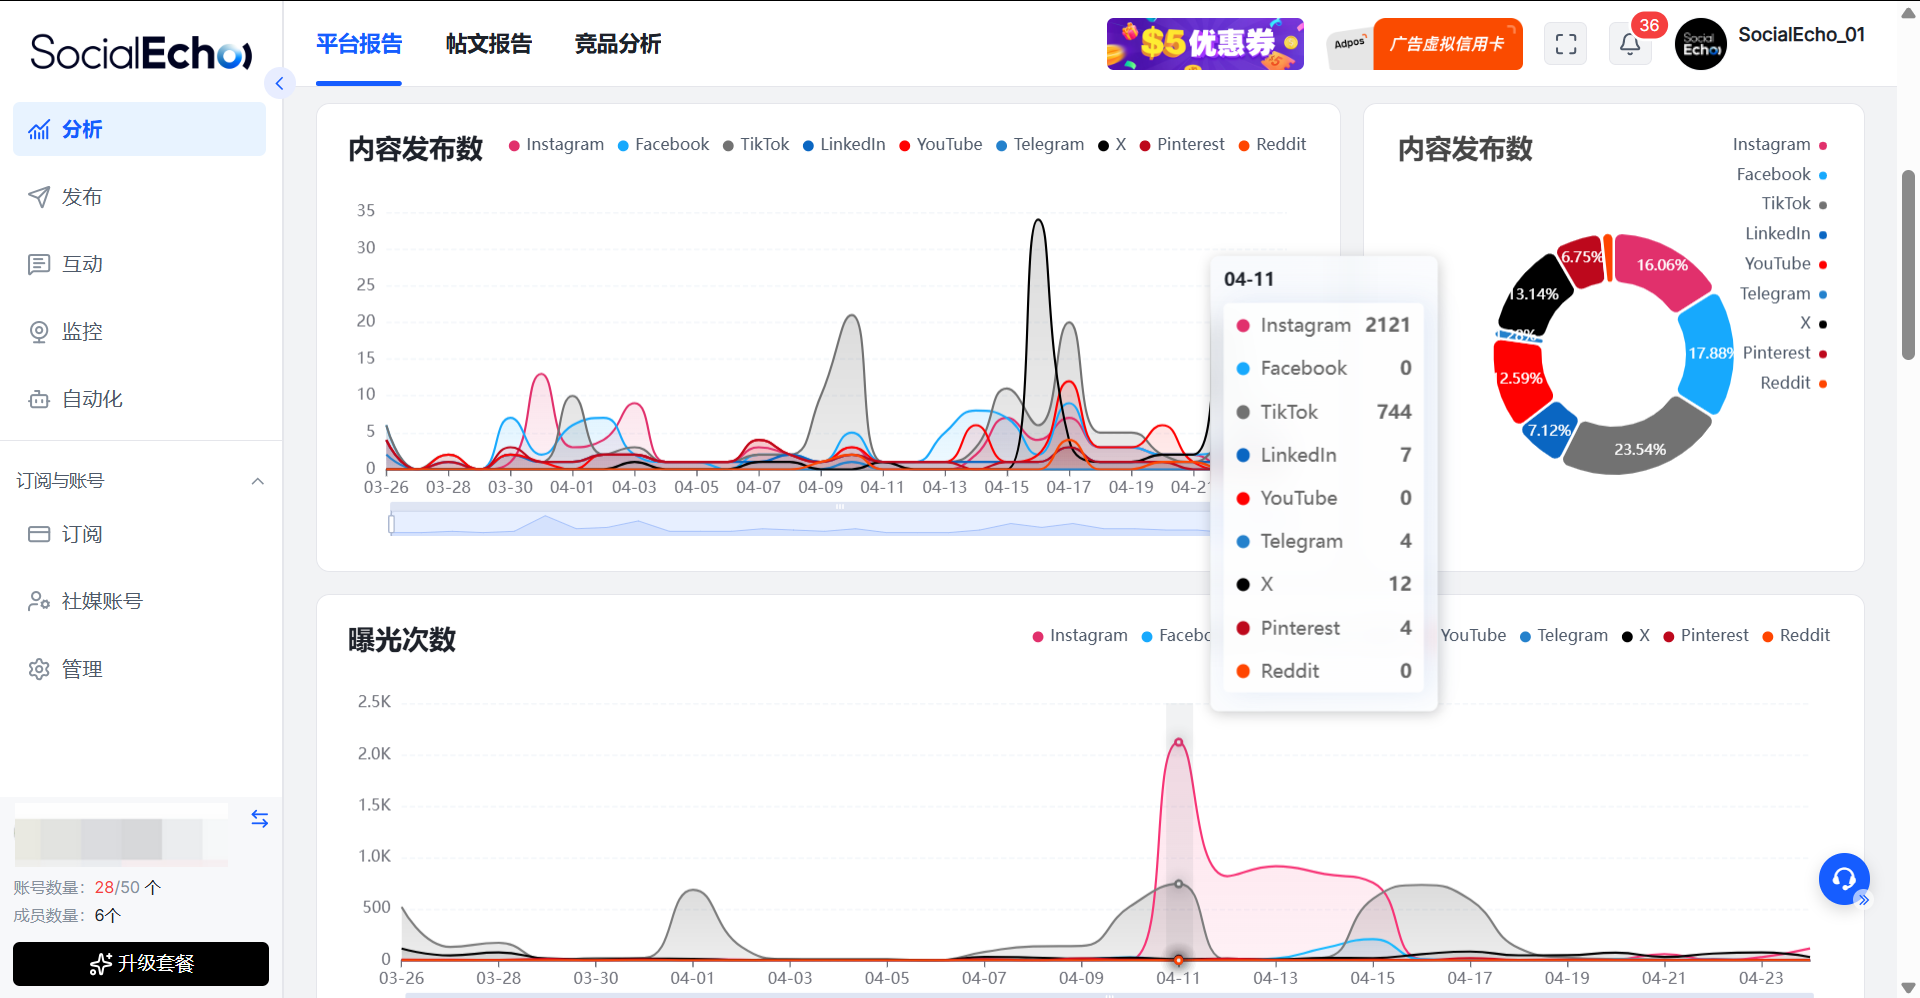Open the SocialEcho_01 account menu
The width and height of the screenshot is (1920, 998).
click(x=1801, y=35)
